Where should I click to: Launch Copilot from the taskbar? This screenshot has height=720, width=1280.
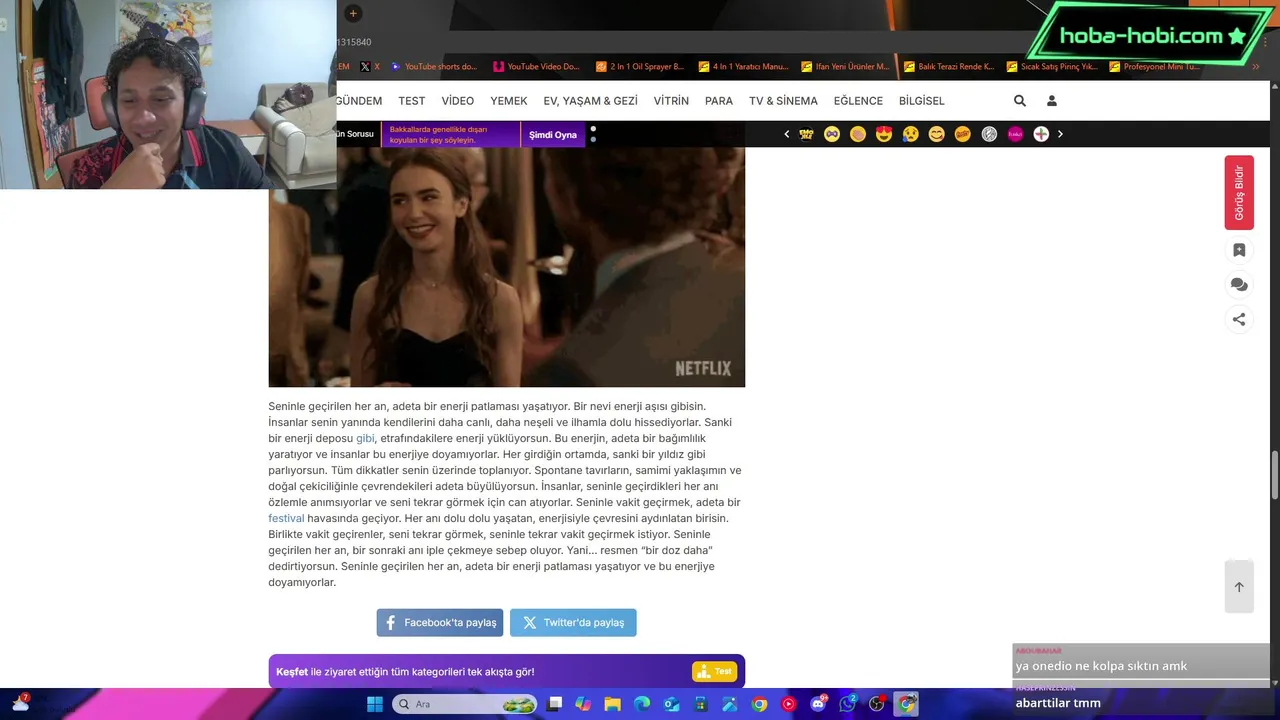pos(583,704)
